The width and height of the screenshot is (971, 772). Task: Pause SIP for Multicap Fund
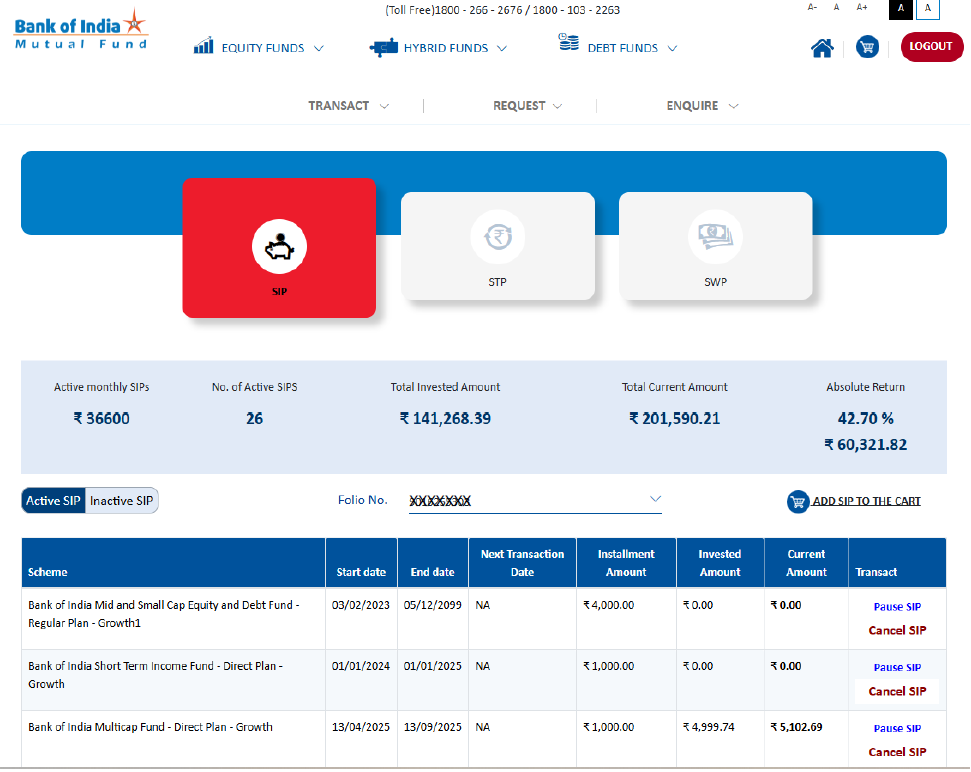point(897,728)
